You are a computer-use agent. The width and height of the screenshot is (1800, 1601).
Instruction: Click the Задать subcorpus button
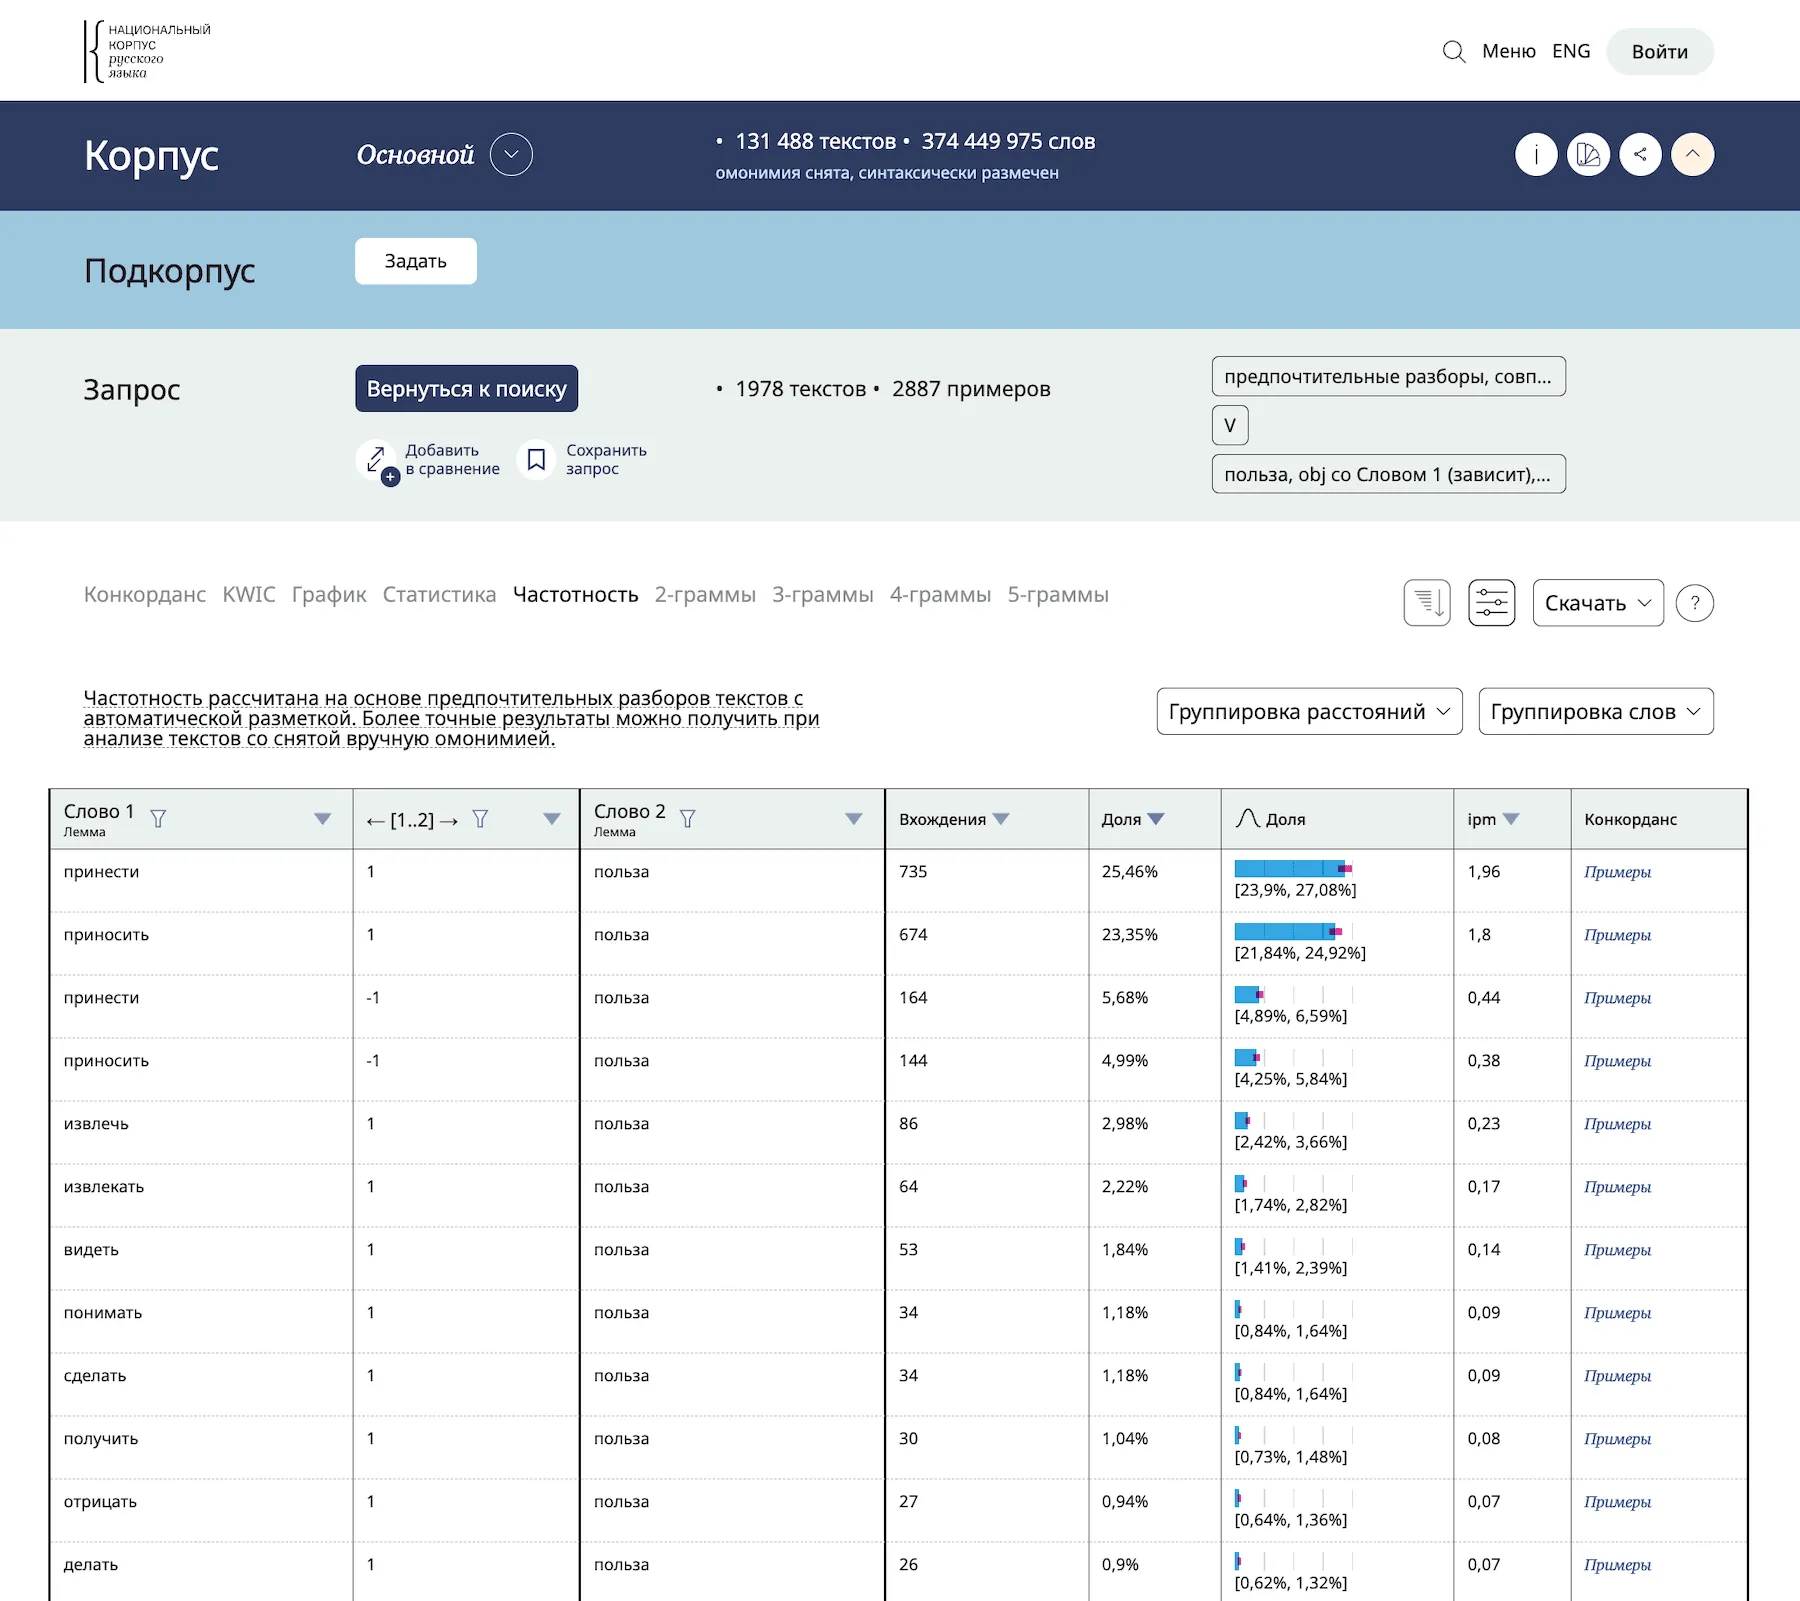416,261
